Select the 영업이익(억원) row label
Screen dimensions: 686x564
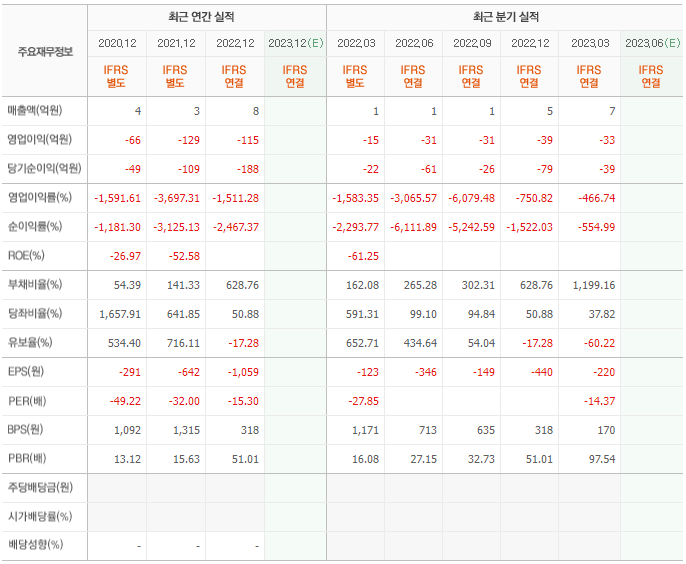40,140
